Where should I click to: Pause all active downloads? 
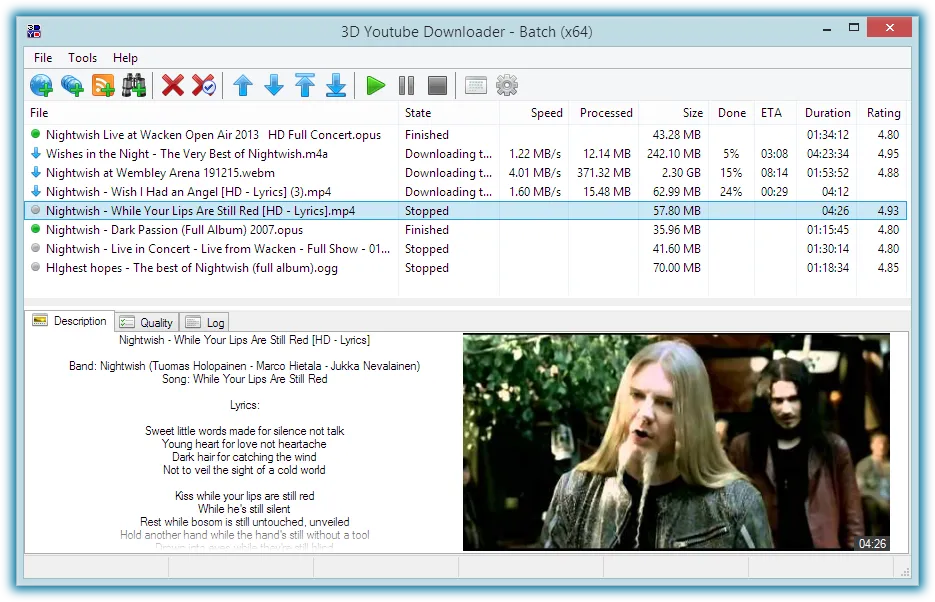point(406,85)
